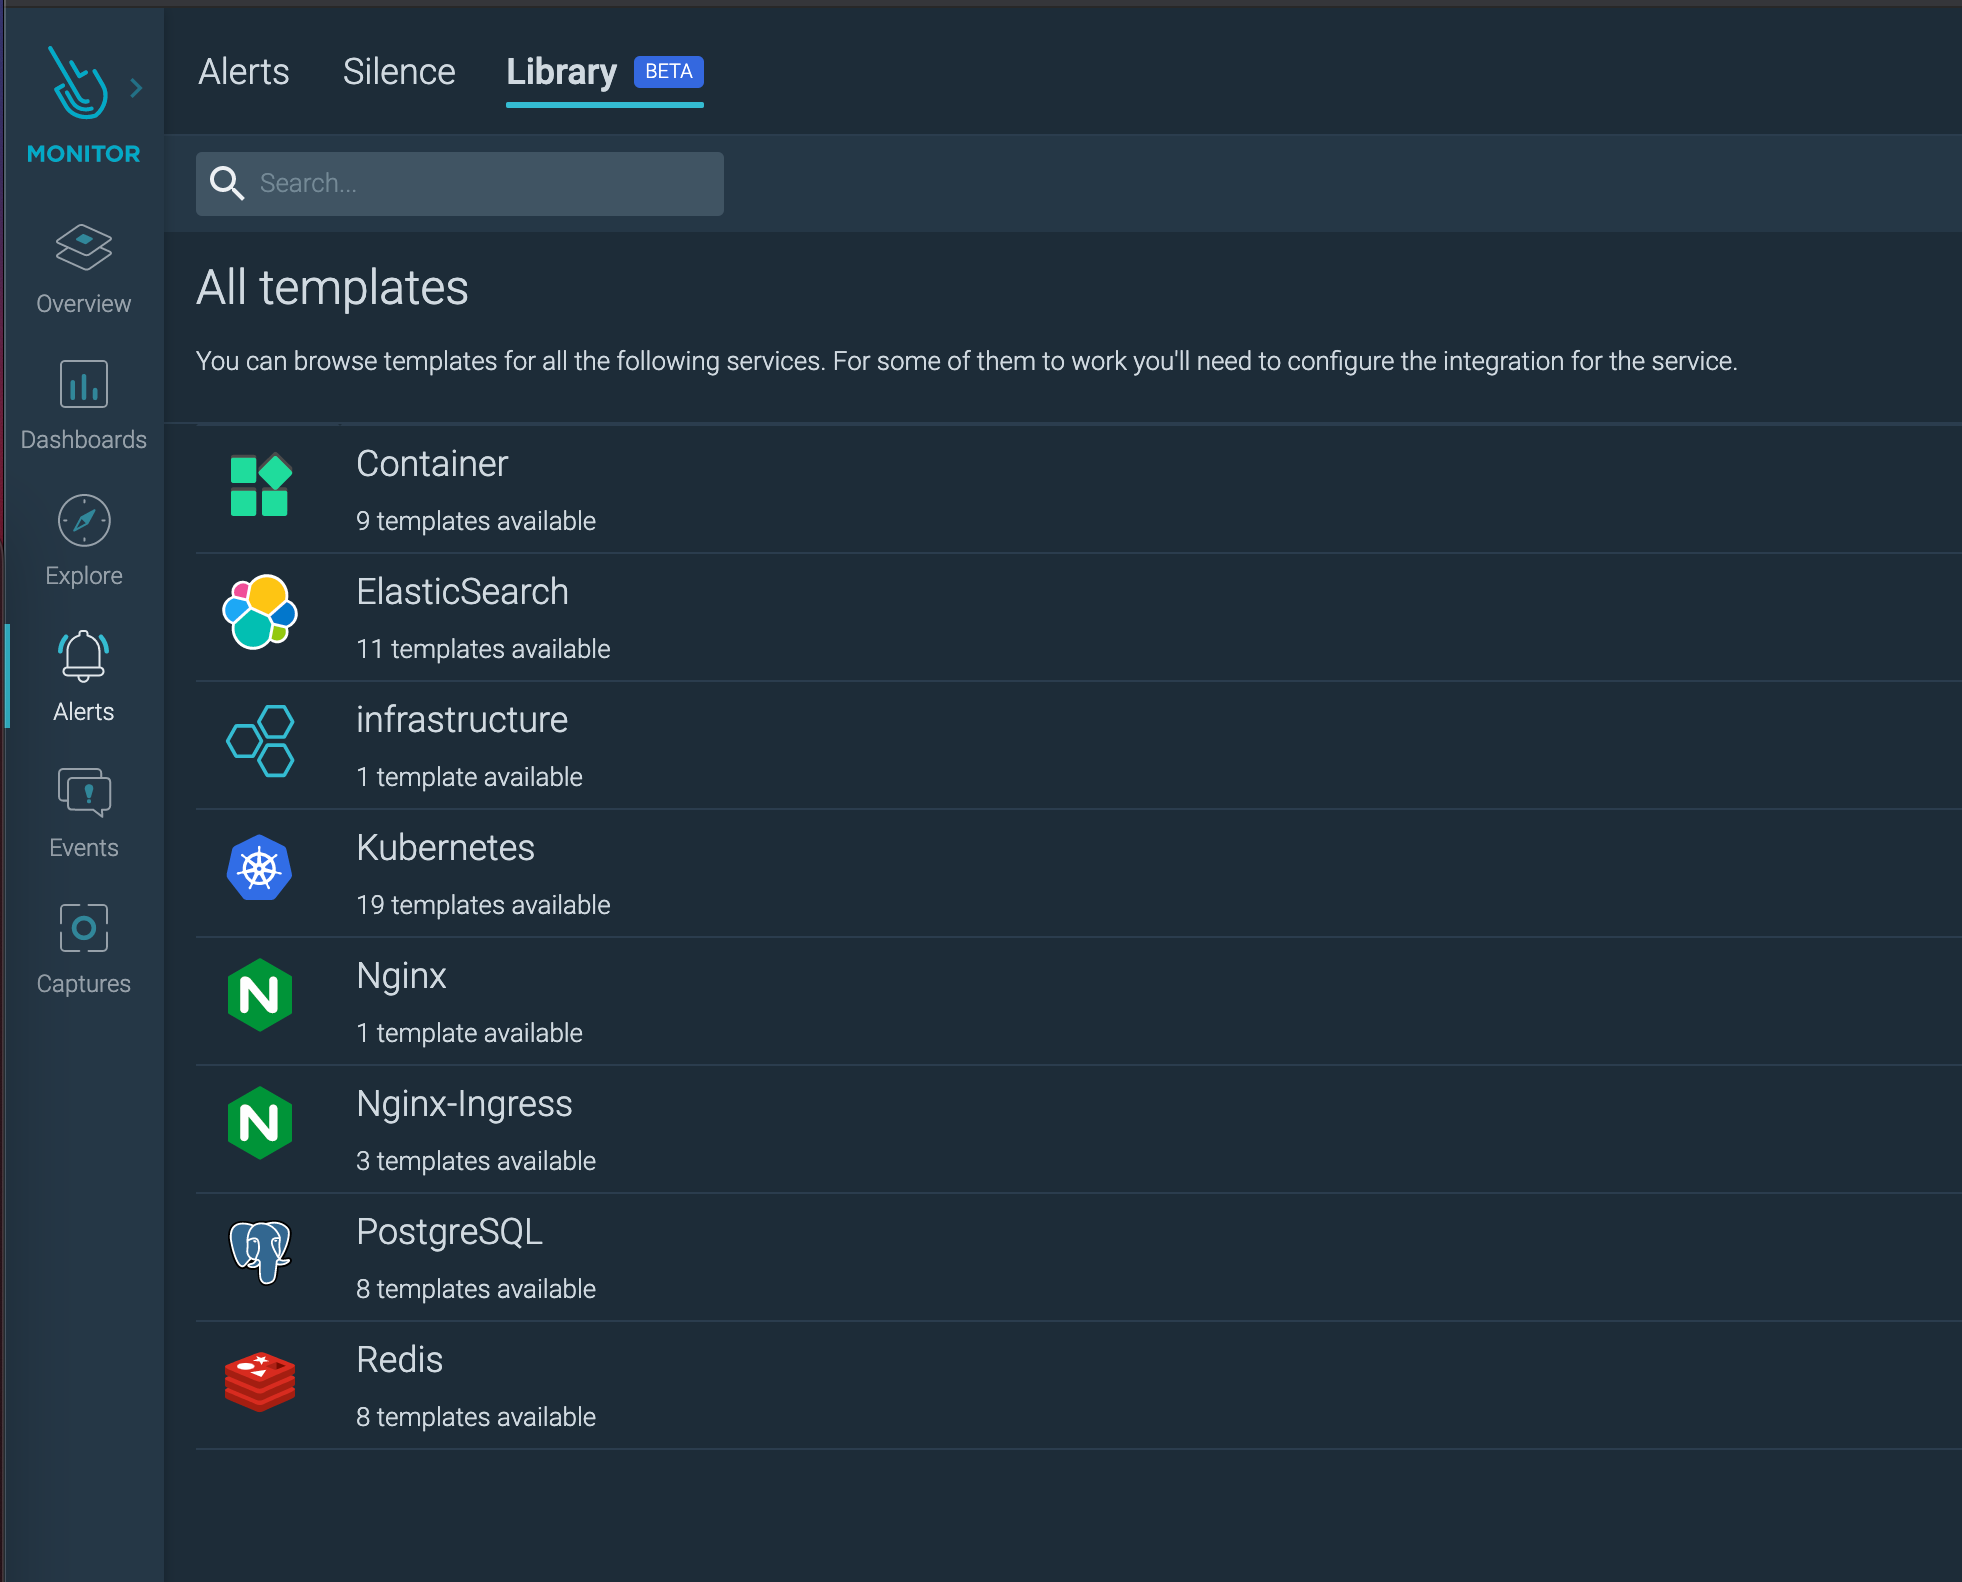The width and height of the screenshot is (1962, 1582).
Task: Select the Alerts bell icon
Action: pyautogui.click(x=83, y=657)
